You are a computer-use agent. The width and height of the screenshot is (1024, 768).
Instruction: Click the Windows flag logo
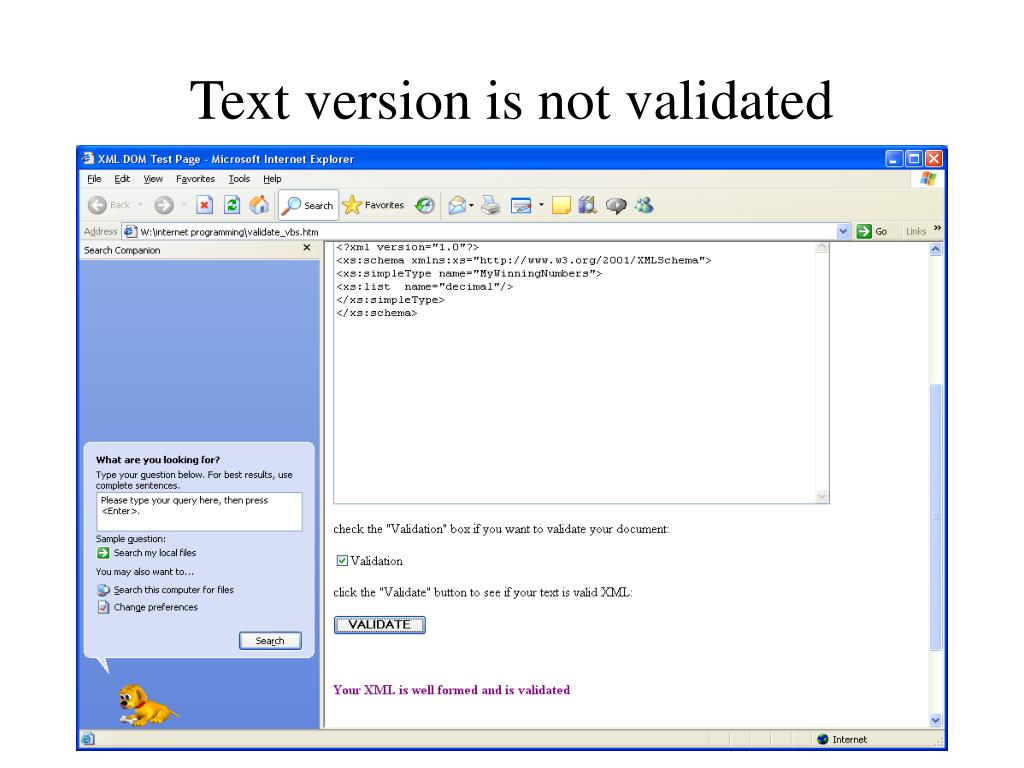coord(928,179)
